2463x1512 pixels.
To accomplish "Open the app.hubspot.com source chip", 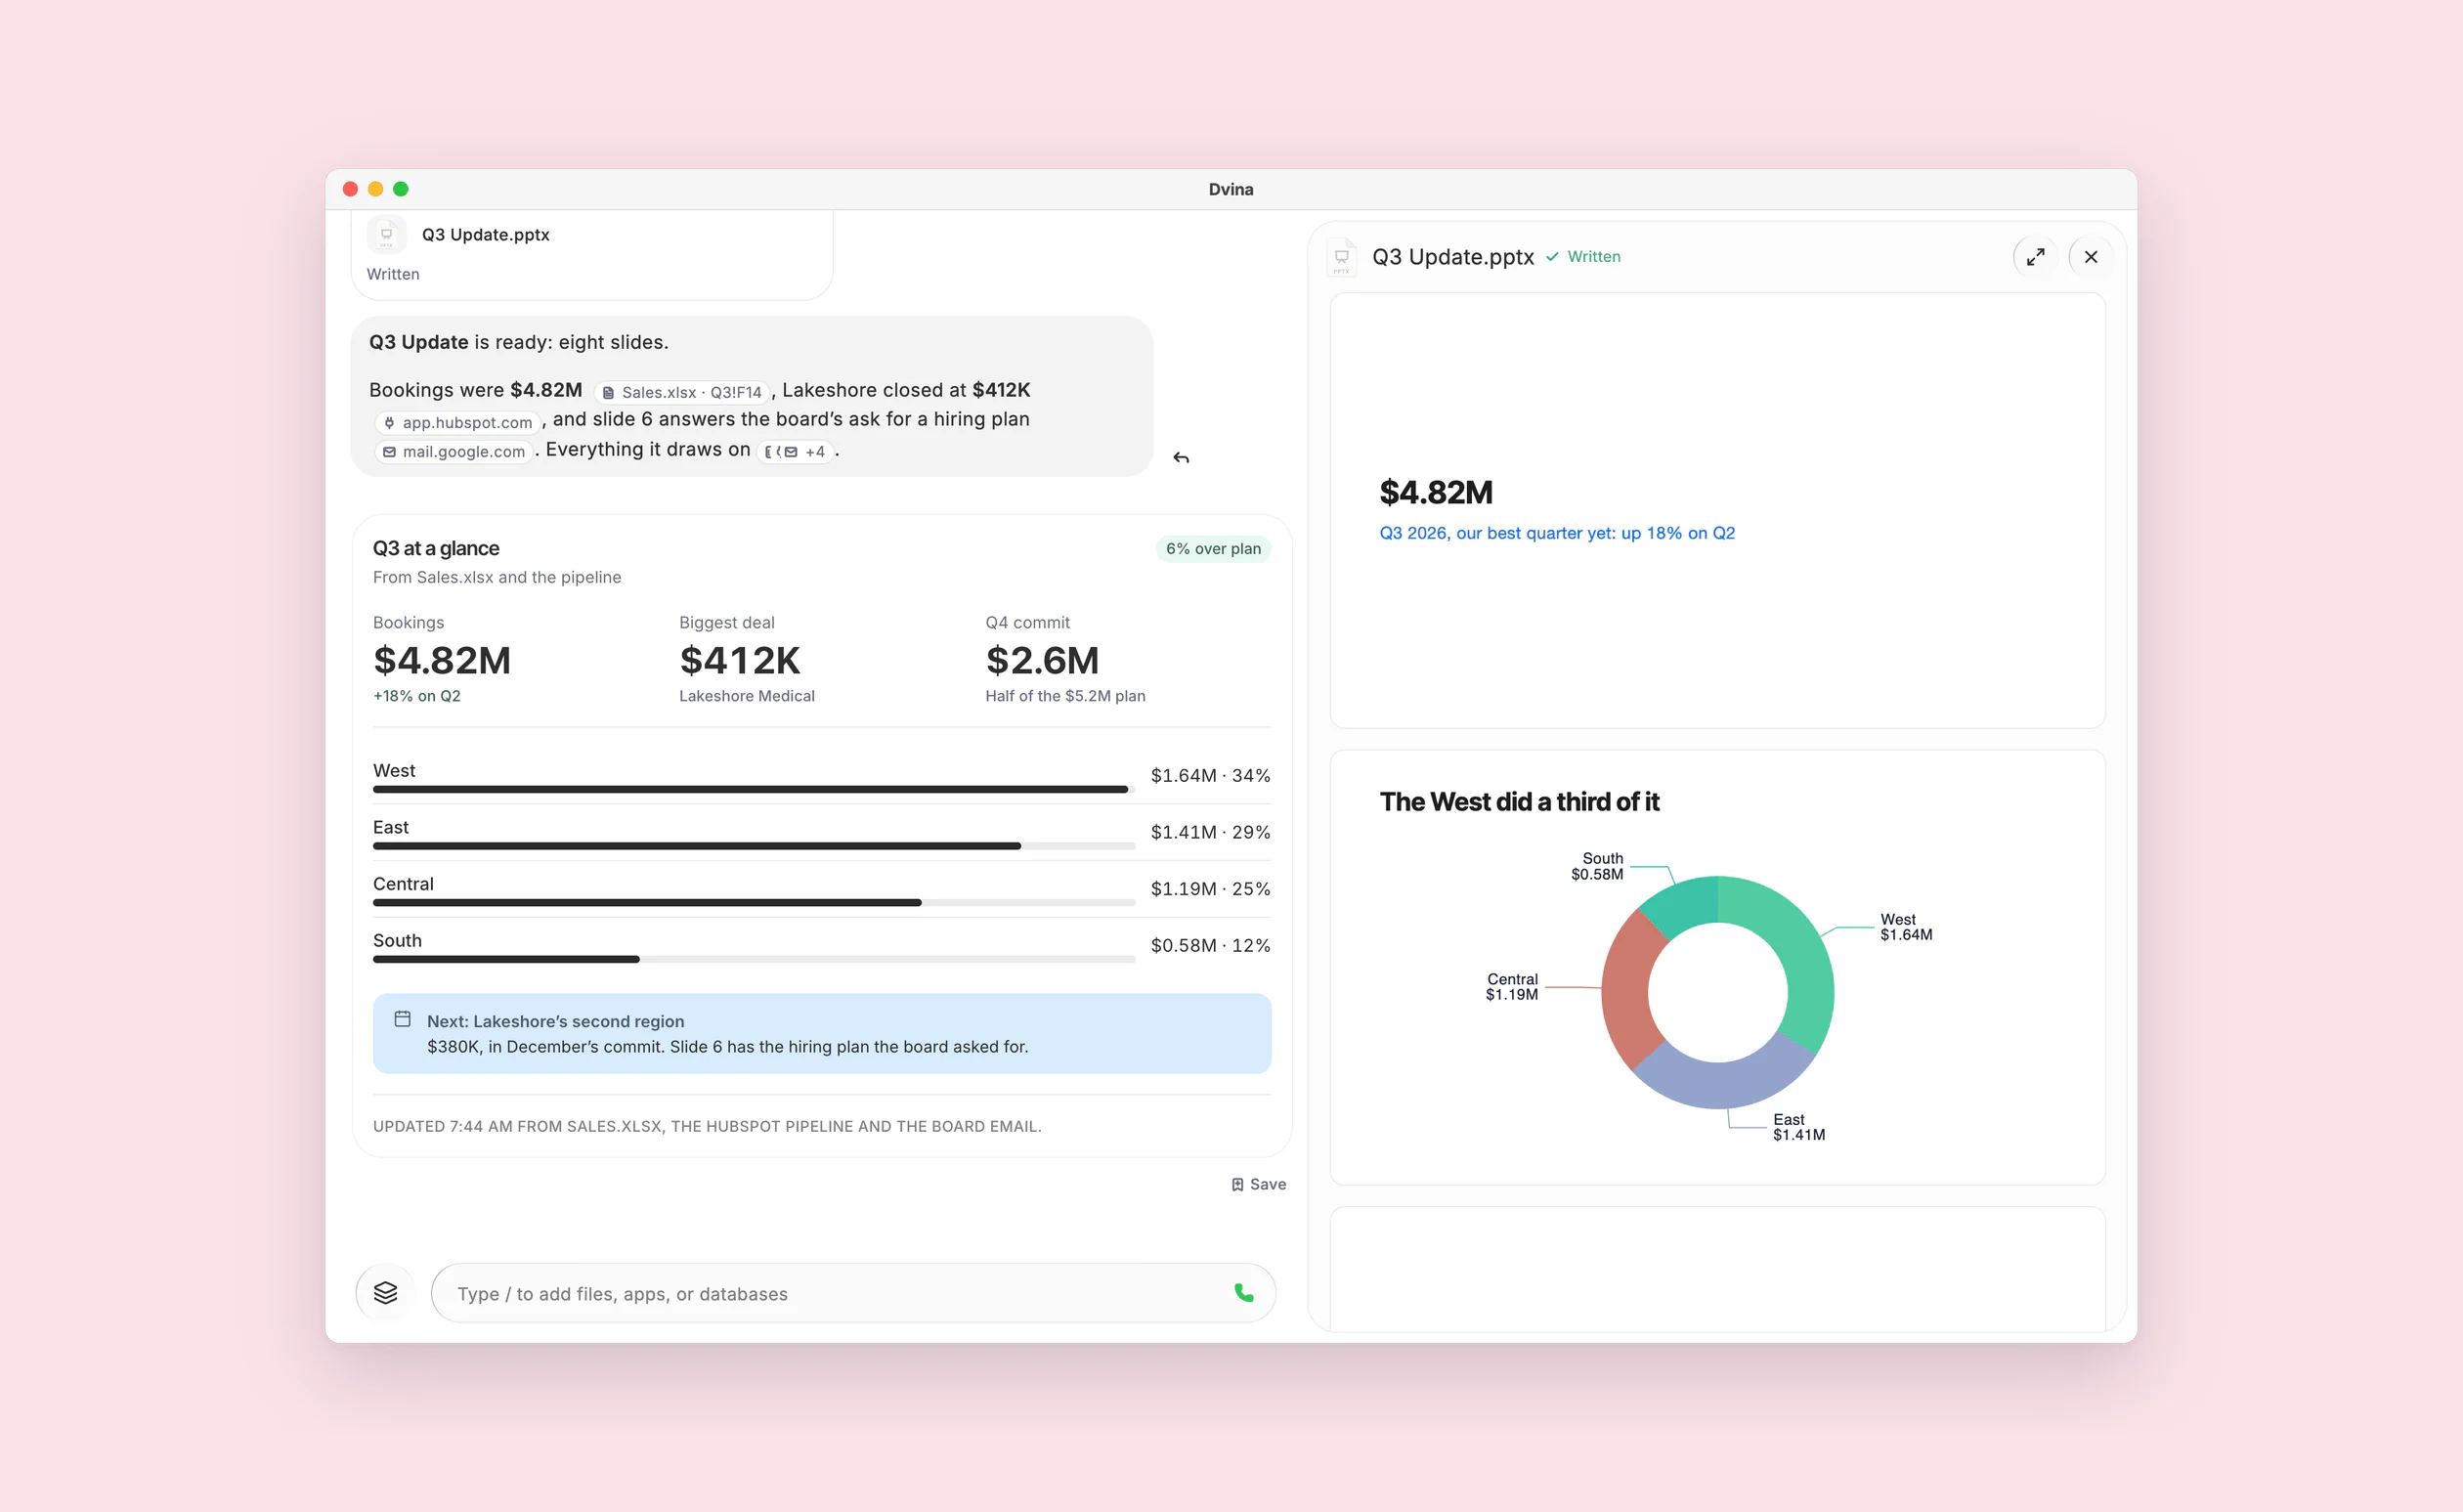I will pyautogui.click(x=458, y=422).
